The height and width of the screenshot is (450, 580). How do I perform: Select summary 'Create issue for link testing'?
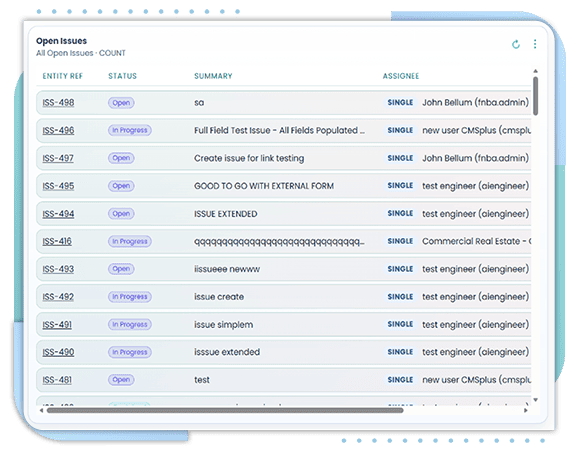[x=249, y=158]
